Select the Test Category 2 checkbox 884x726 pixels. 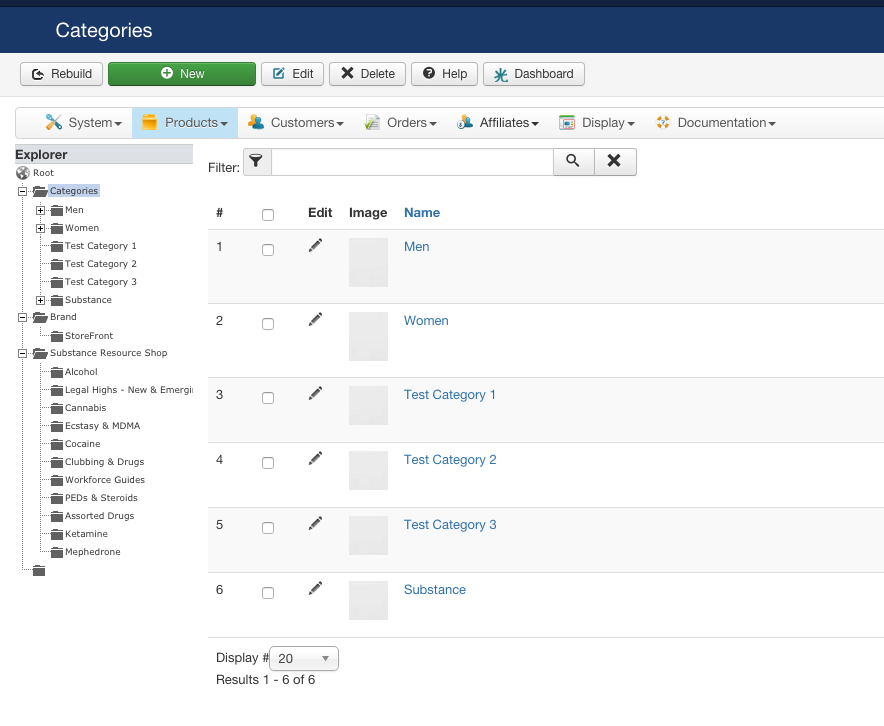tap(268, 463)
